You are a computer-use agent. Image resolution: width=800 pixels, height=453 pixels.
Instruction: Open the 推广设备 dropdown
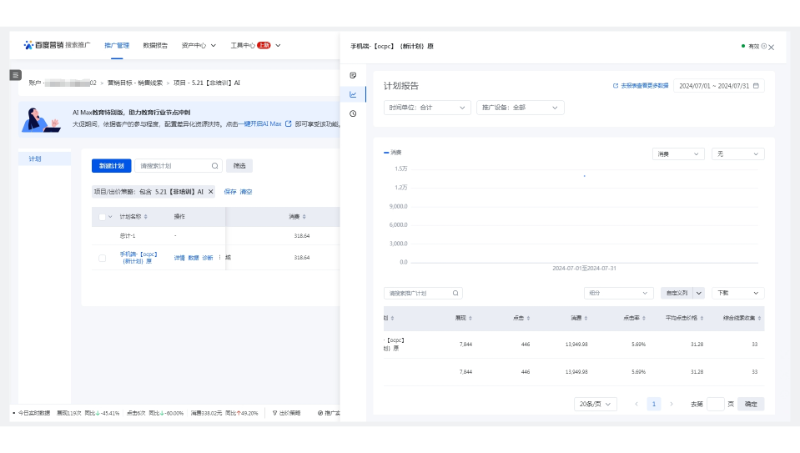coord(520,108)
